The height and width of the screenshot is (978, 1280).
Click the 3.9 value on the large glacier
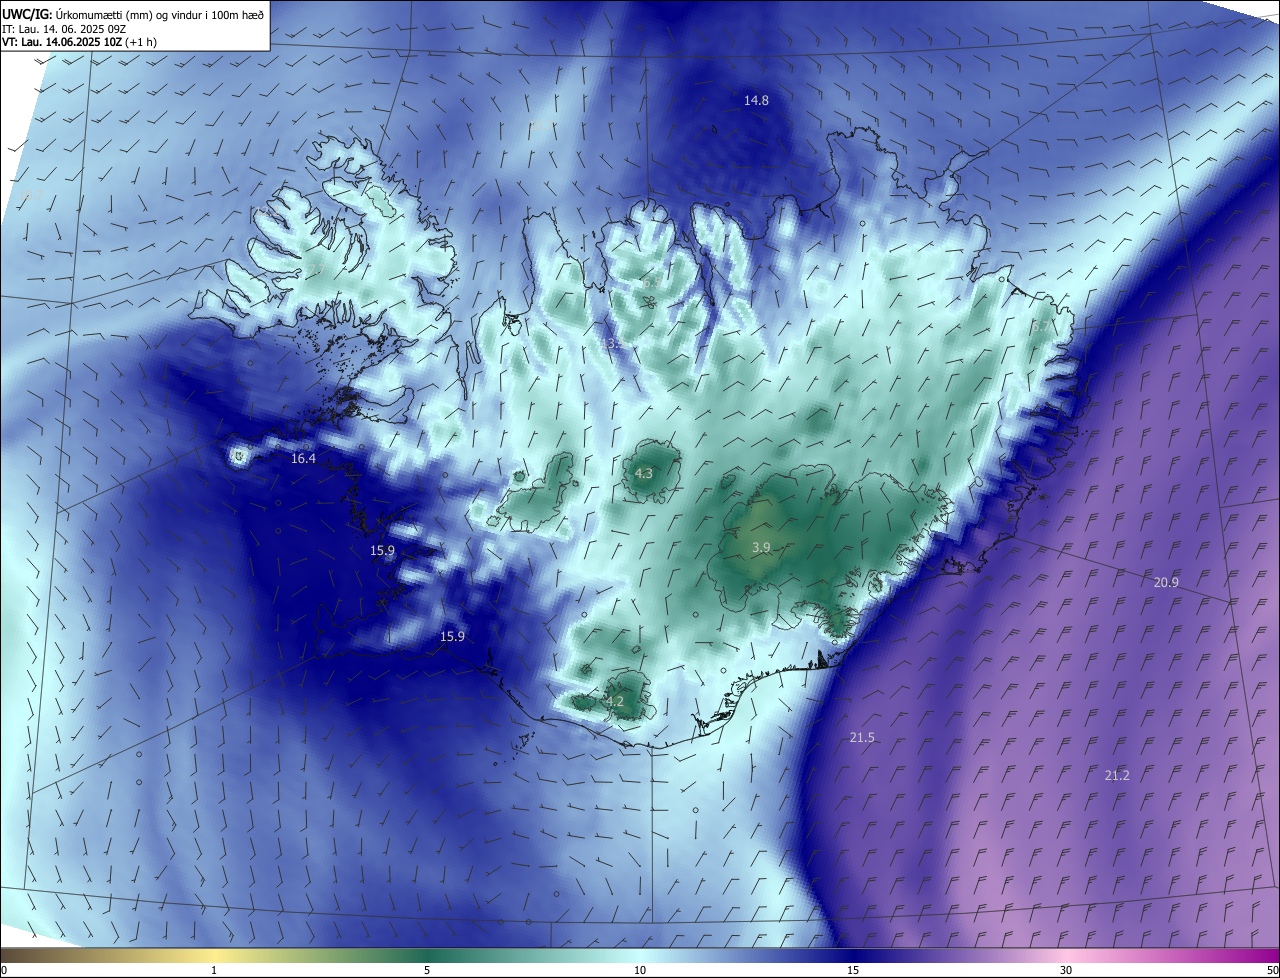761,547
